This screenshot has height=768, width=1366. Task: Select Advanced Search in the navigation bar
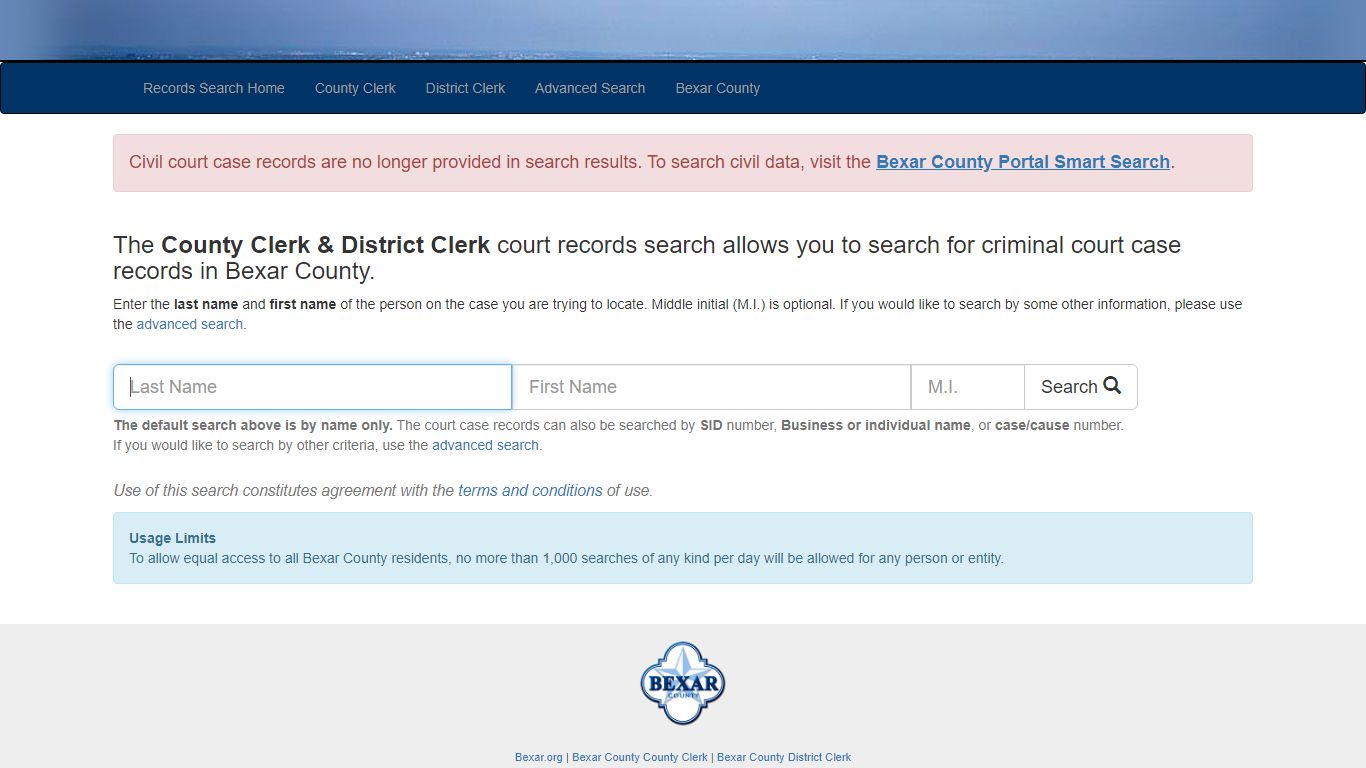tap(590, 88)
